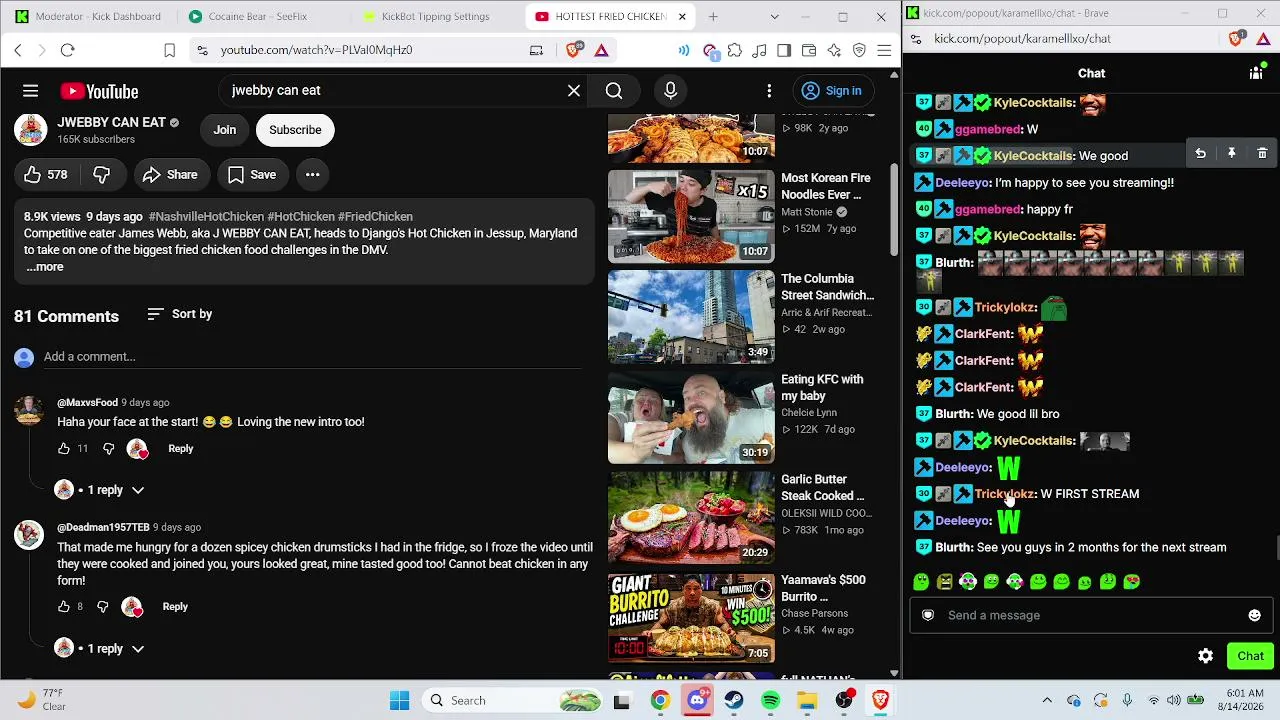Open Discord from the taskbar
The image size is (1280, 720).
pos(697,700)
